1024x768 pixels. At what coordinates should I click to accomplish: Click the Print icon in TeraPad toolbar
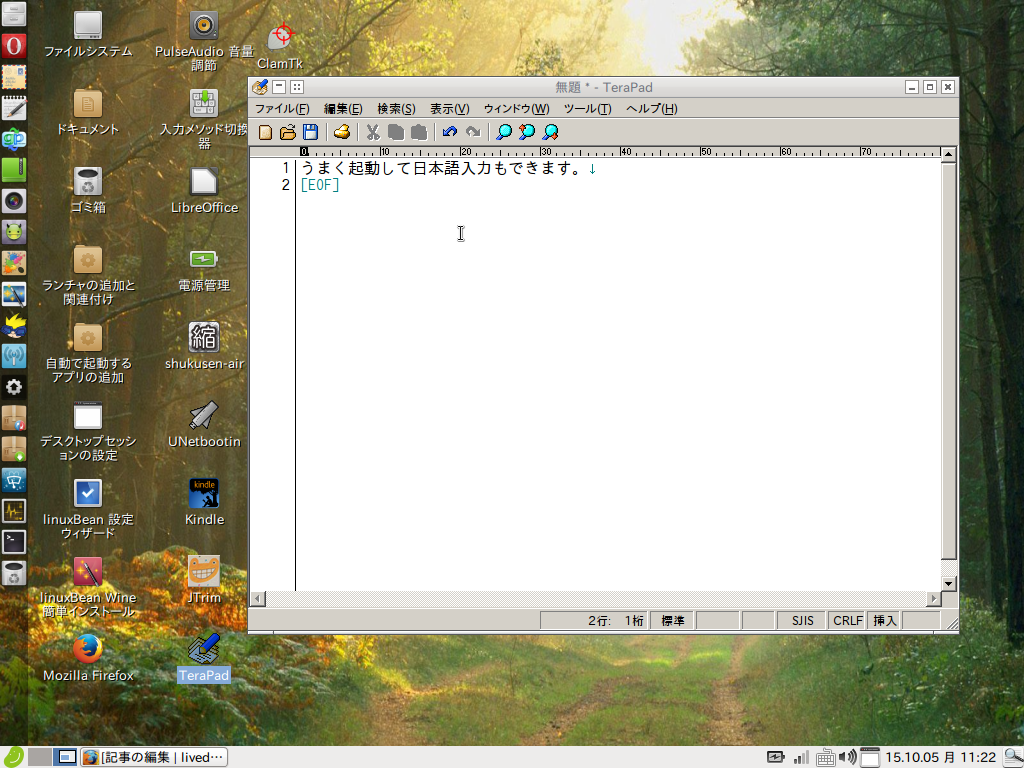point(342,132)
